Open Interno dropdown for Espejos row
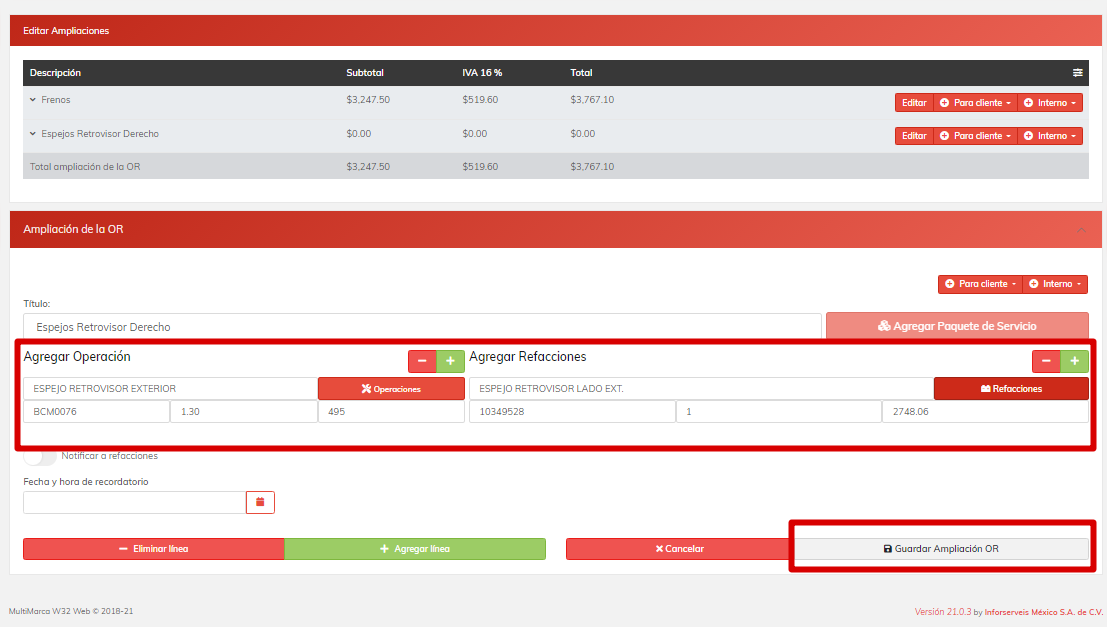This screenshot has height=627, width=1107. (x=1050, y=136)
